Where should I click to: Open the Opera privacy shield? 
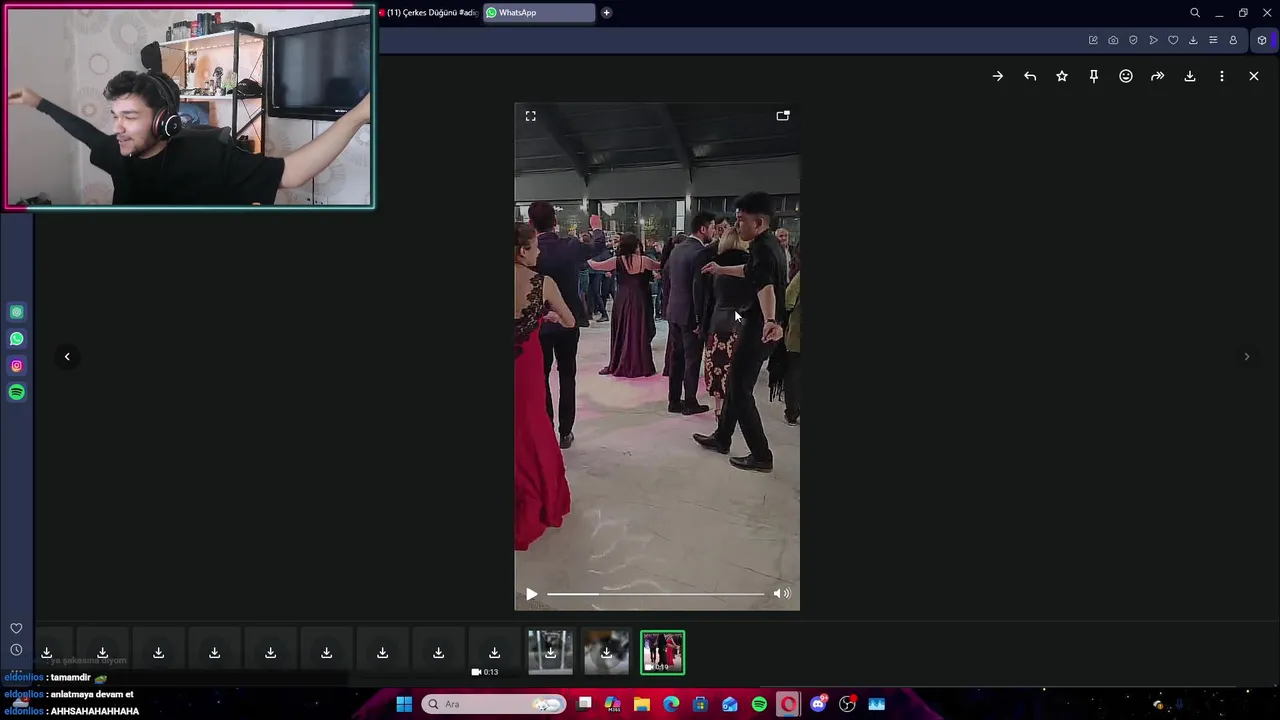coord(1133,40)
